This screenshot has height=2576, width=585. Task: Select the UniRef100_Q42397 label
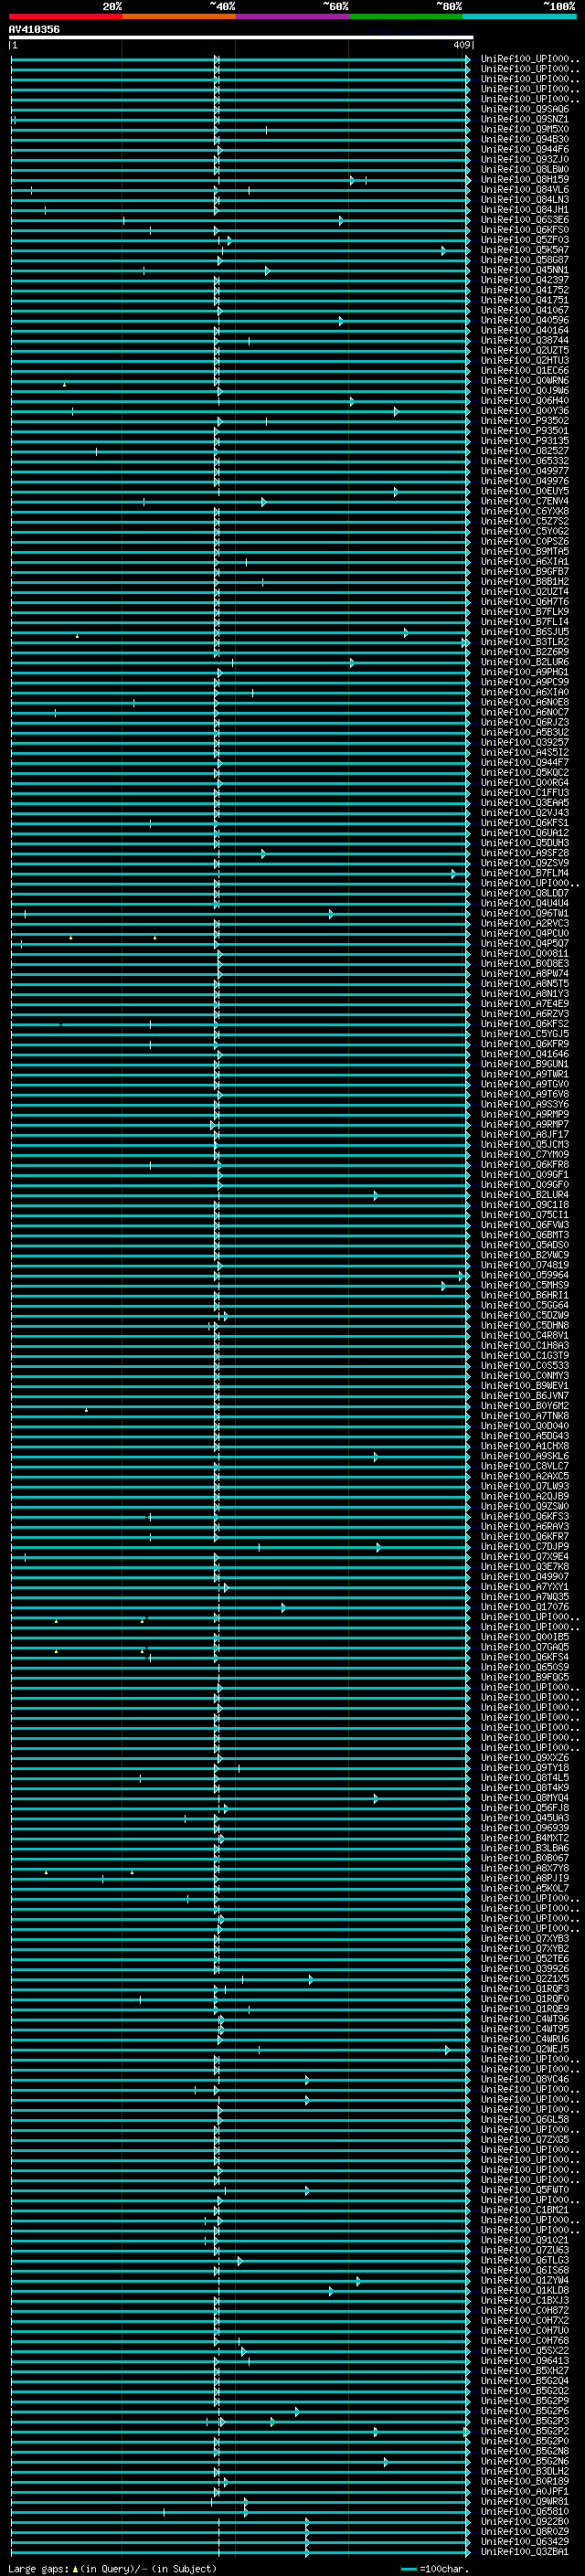(525, 281)
